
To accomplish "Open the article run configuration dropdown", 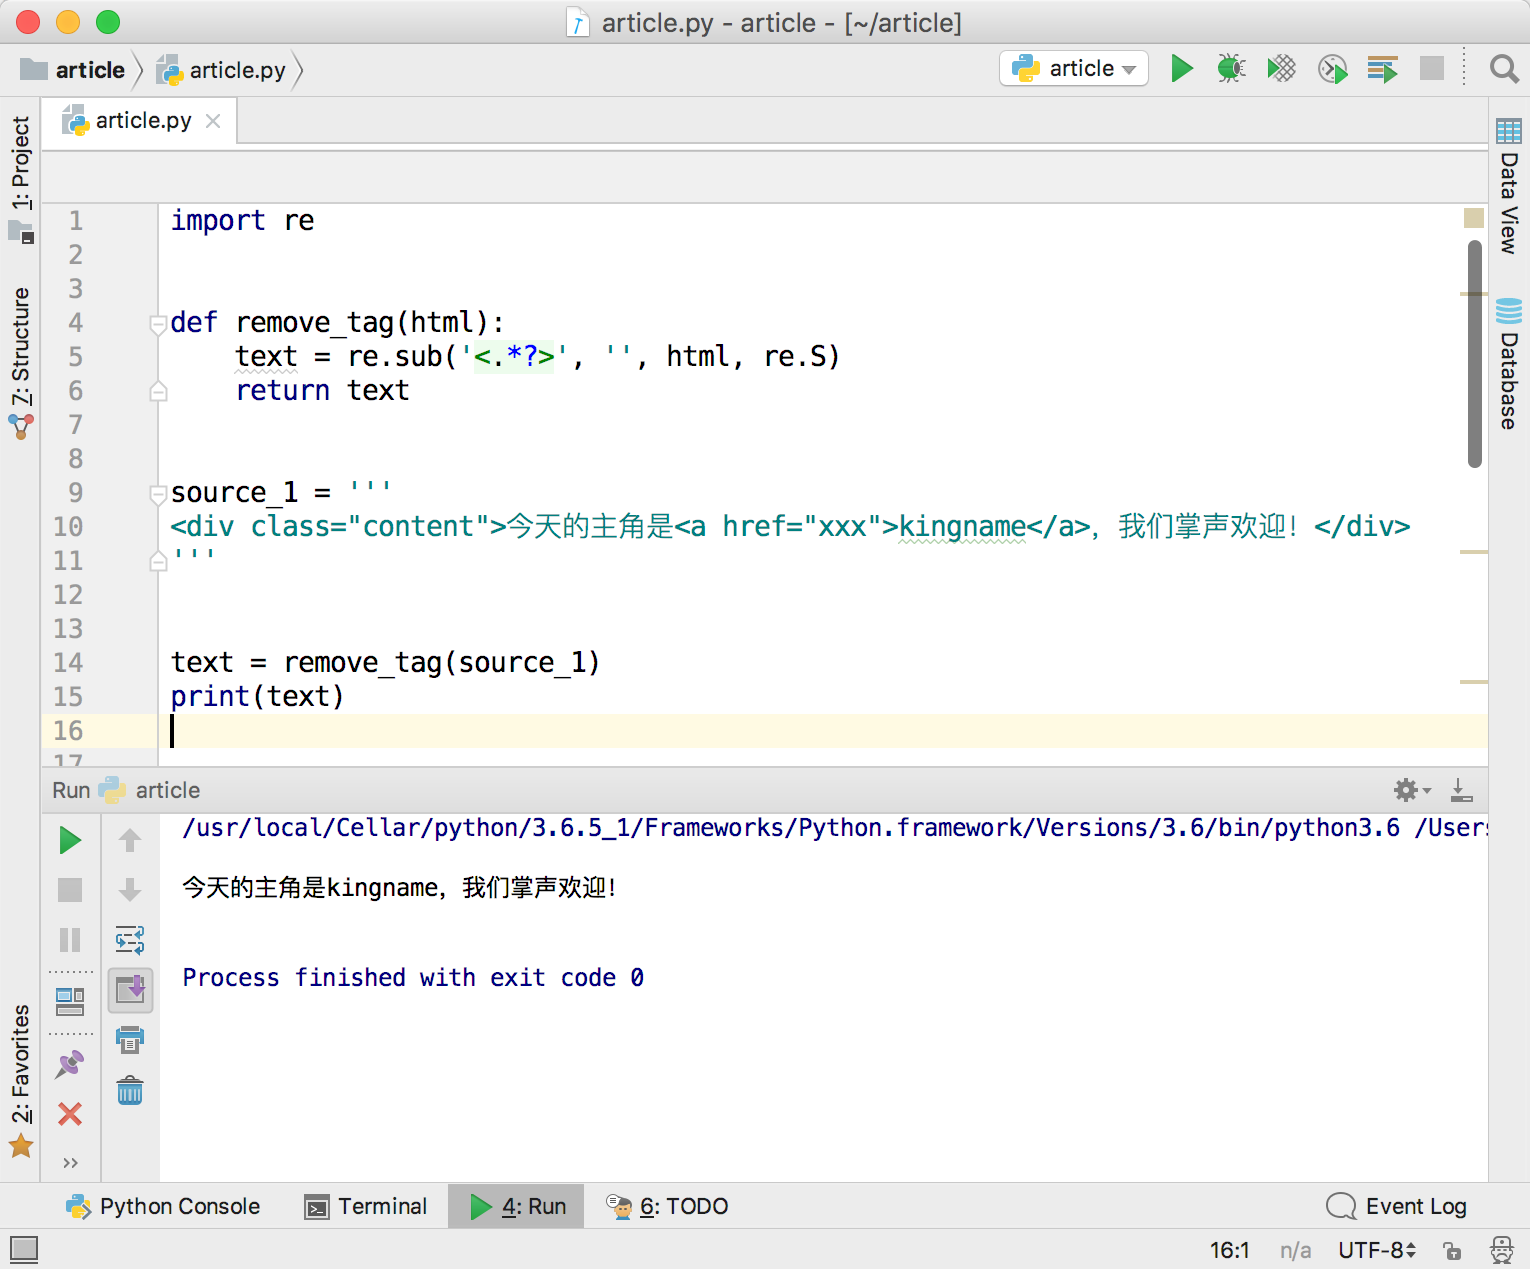I will click(x=1074, y=68).
